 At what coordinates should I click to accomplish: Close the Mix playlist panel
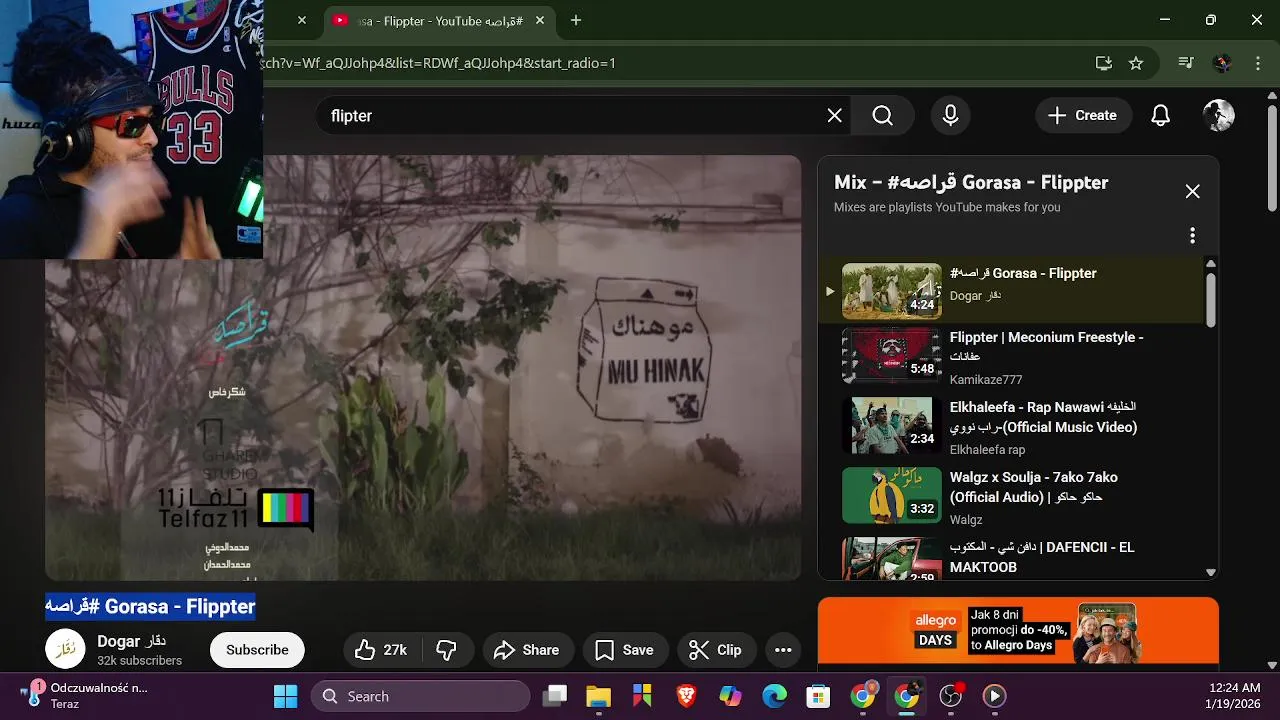pos(1192,192)
